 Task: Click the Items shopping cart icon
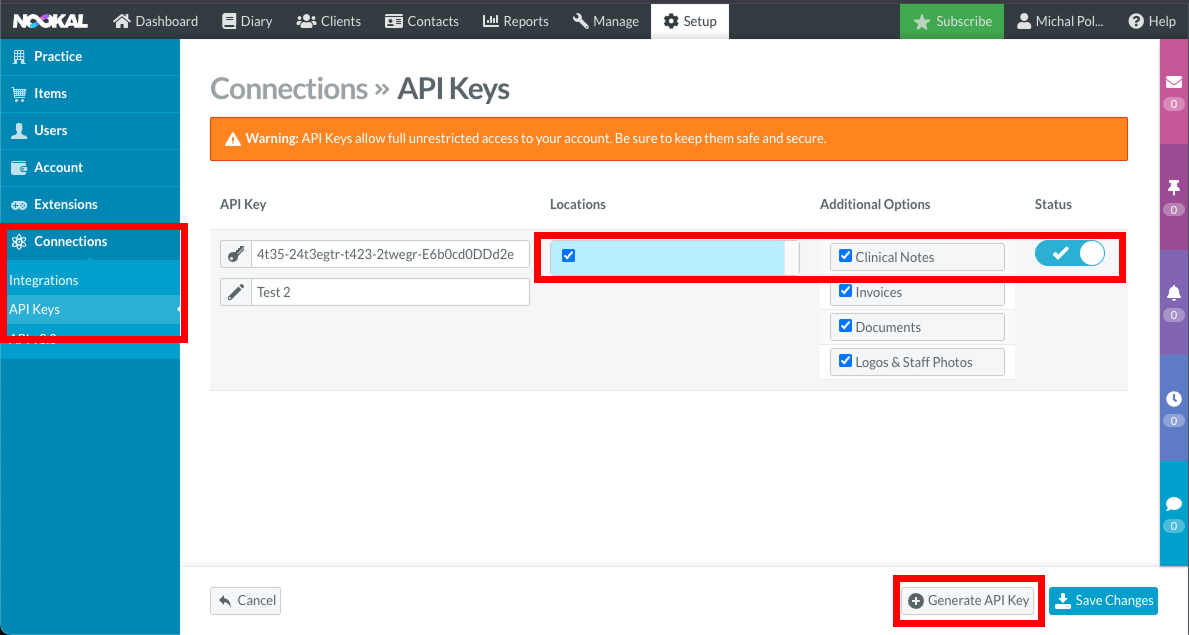[x=19, y=93]
